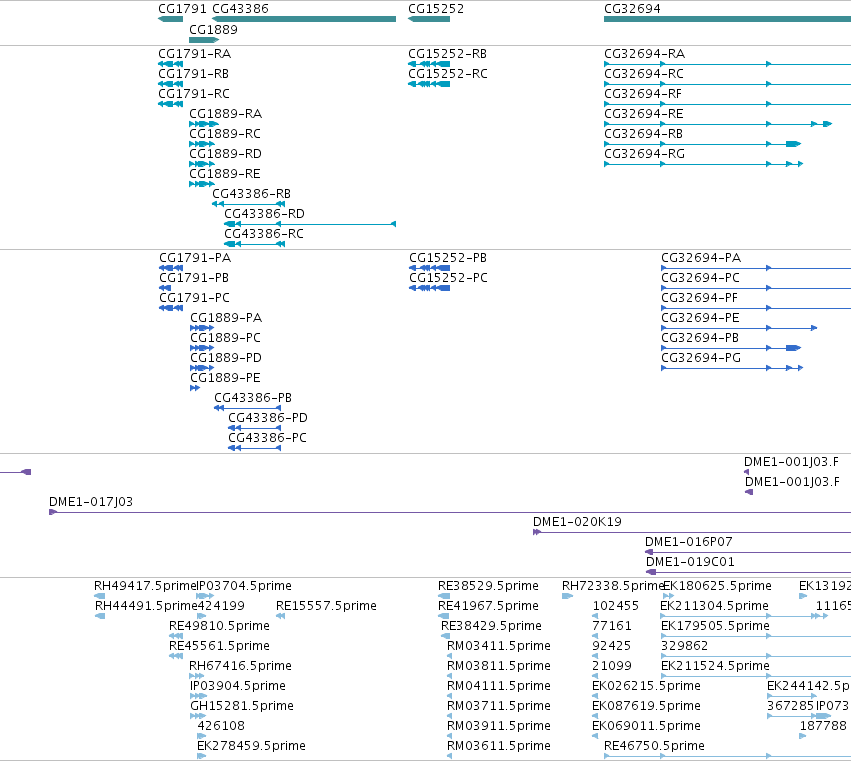The image size is (851, 761).
Task: Select protein CG15252-PB
Action: (448, 258)
